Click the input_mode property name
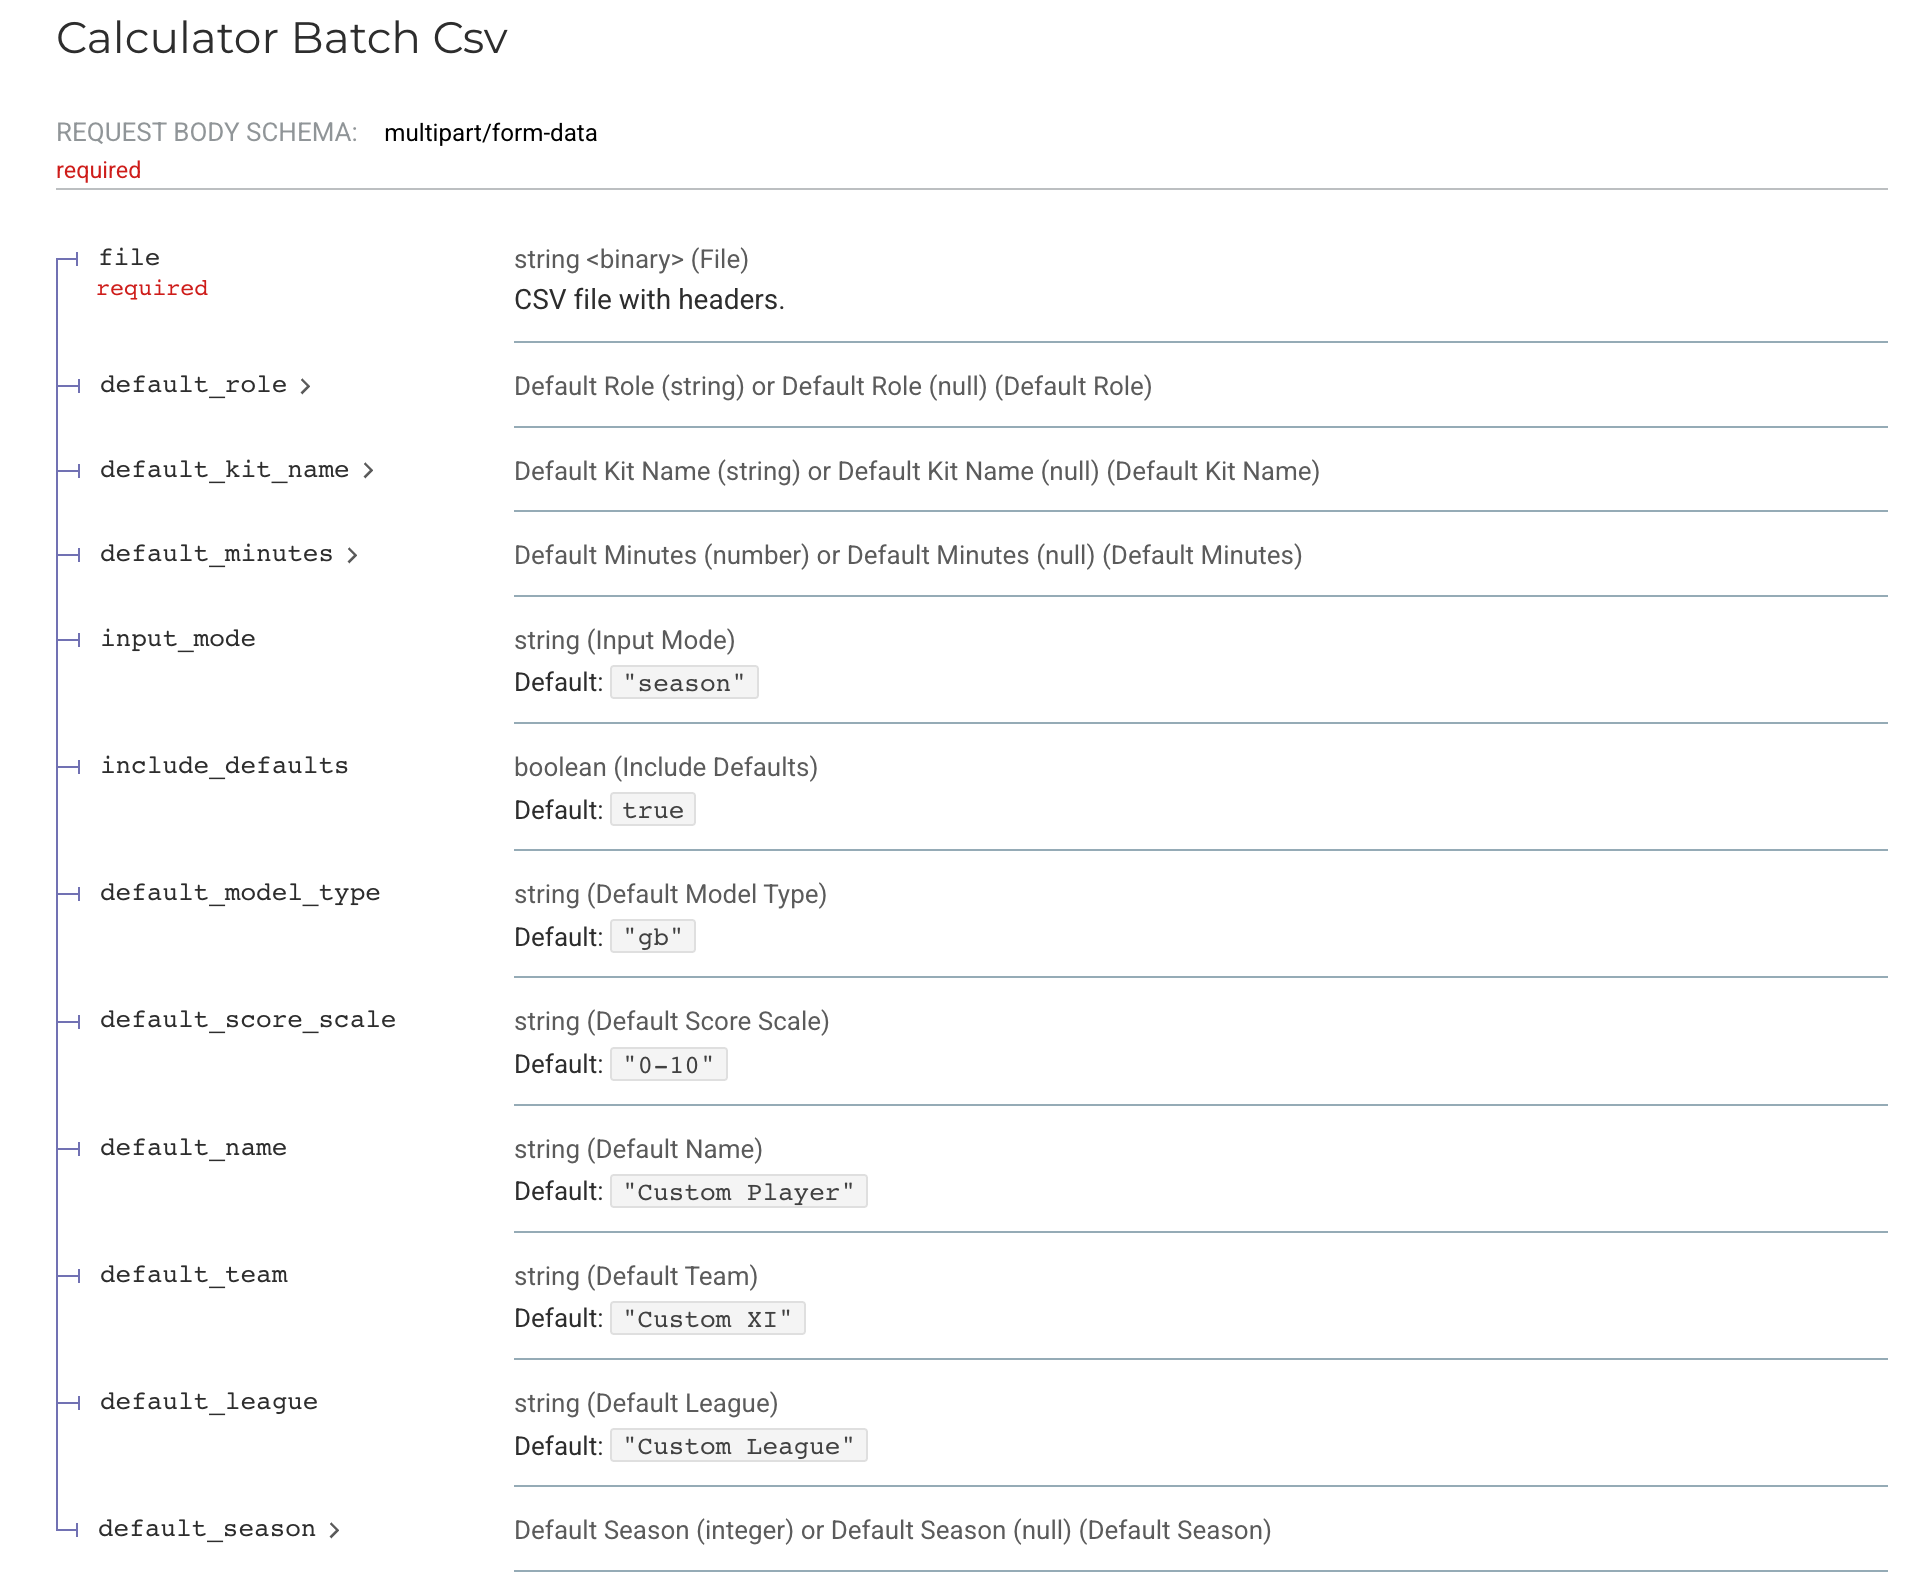The image size is (1910, 1592). click(178, 639)
